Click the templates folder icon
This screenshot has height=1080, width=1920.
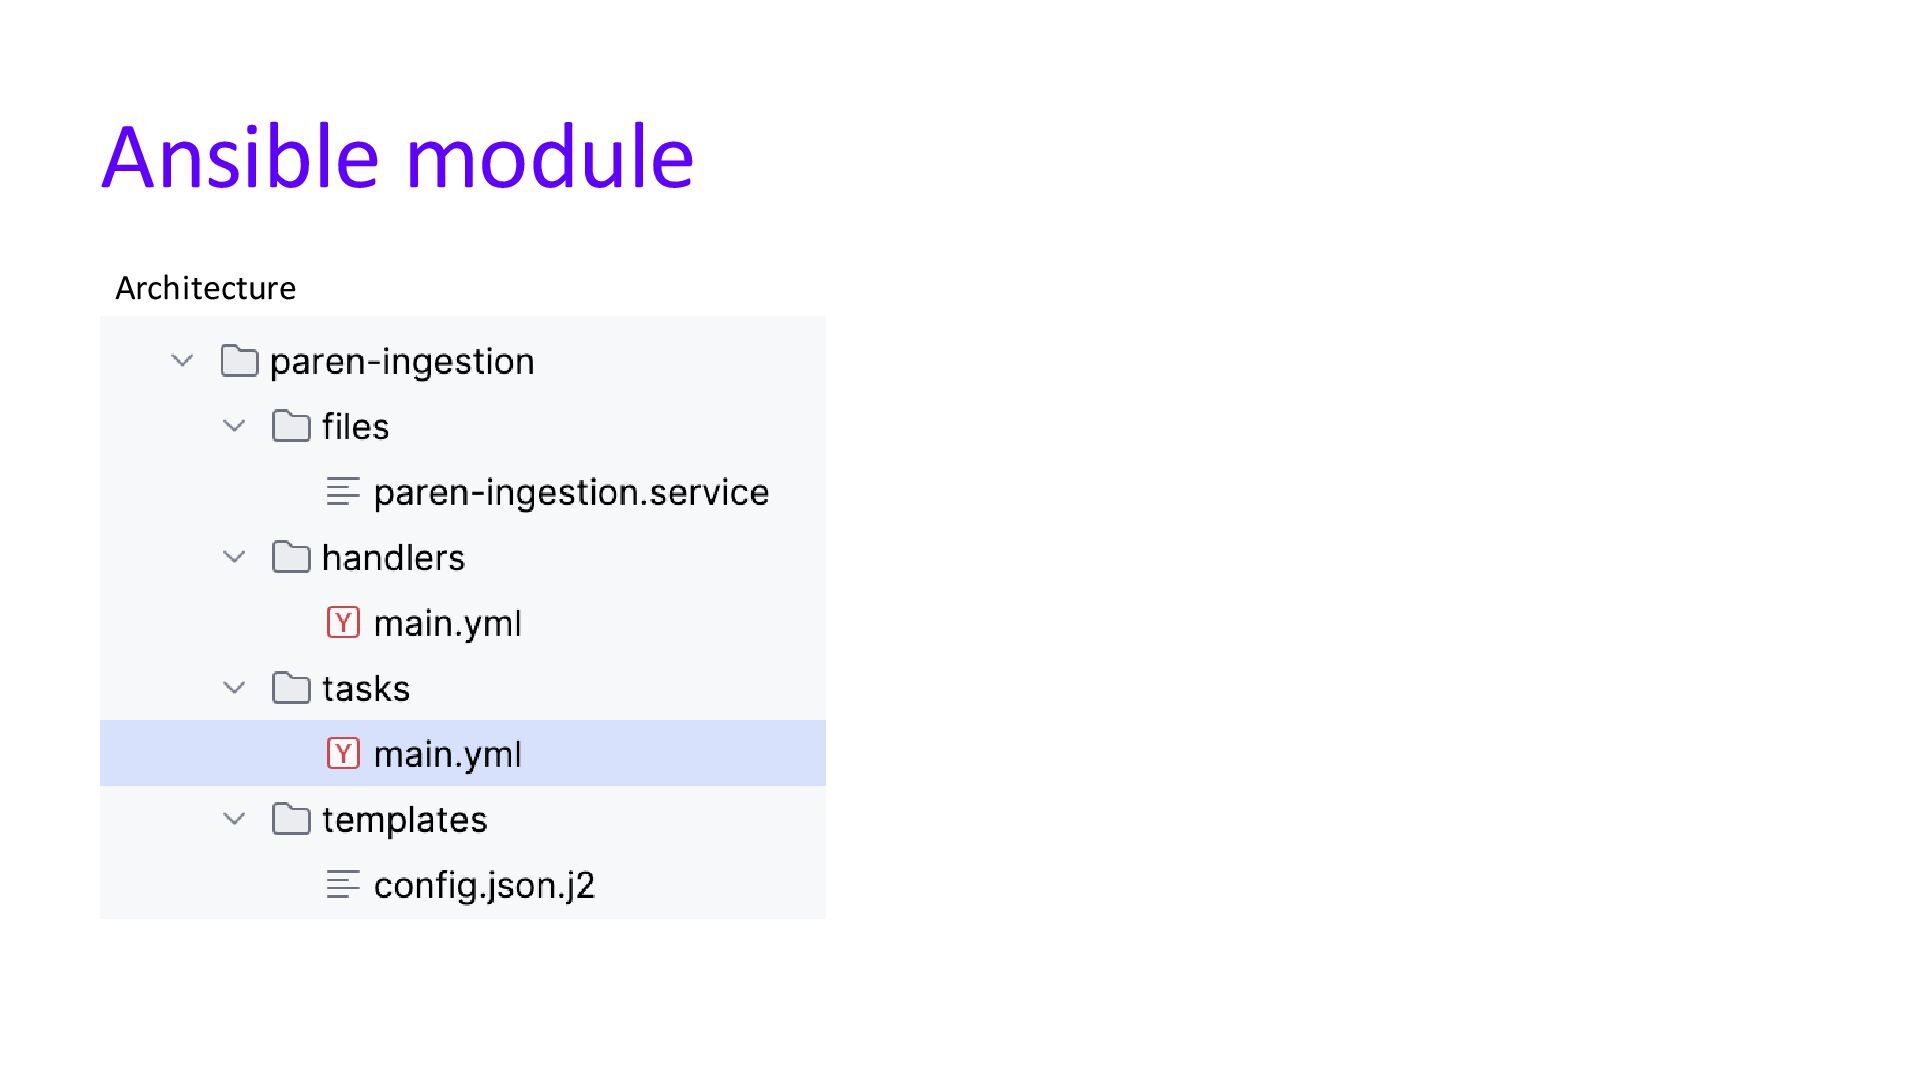(291, 819)
